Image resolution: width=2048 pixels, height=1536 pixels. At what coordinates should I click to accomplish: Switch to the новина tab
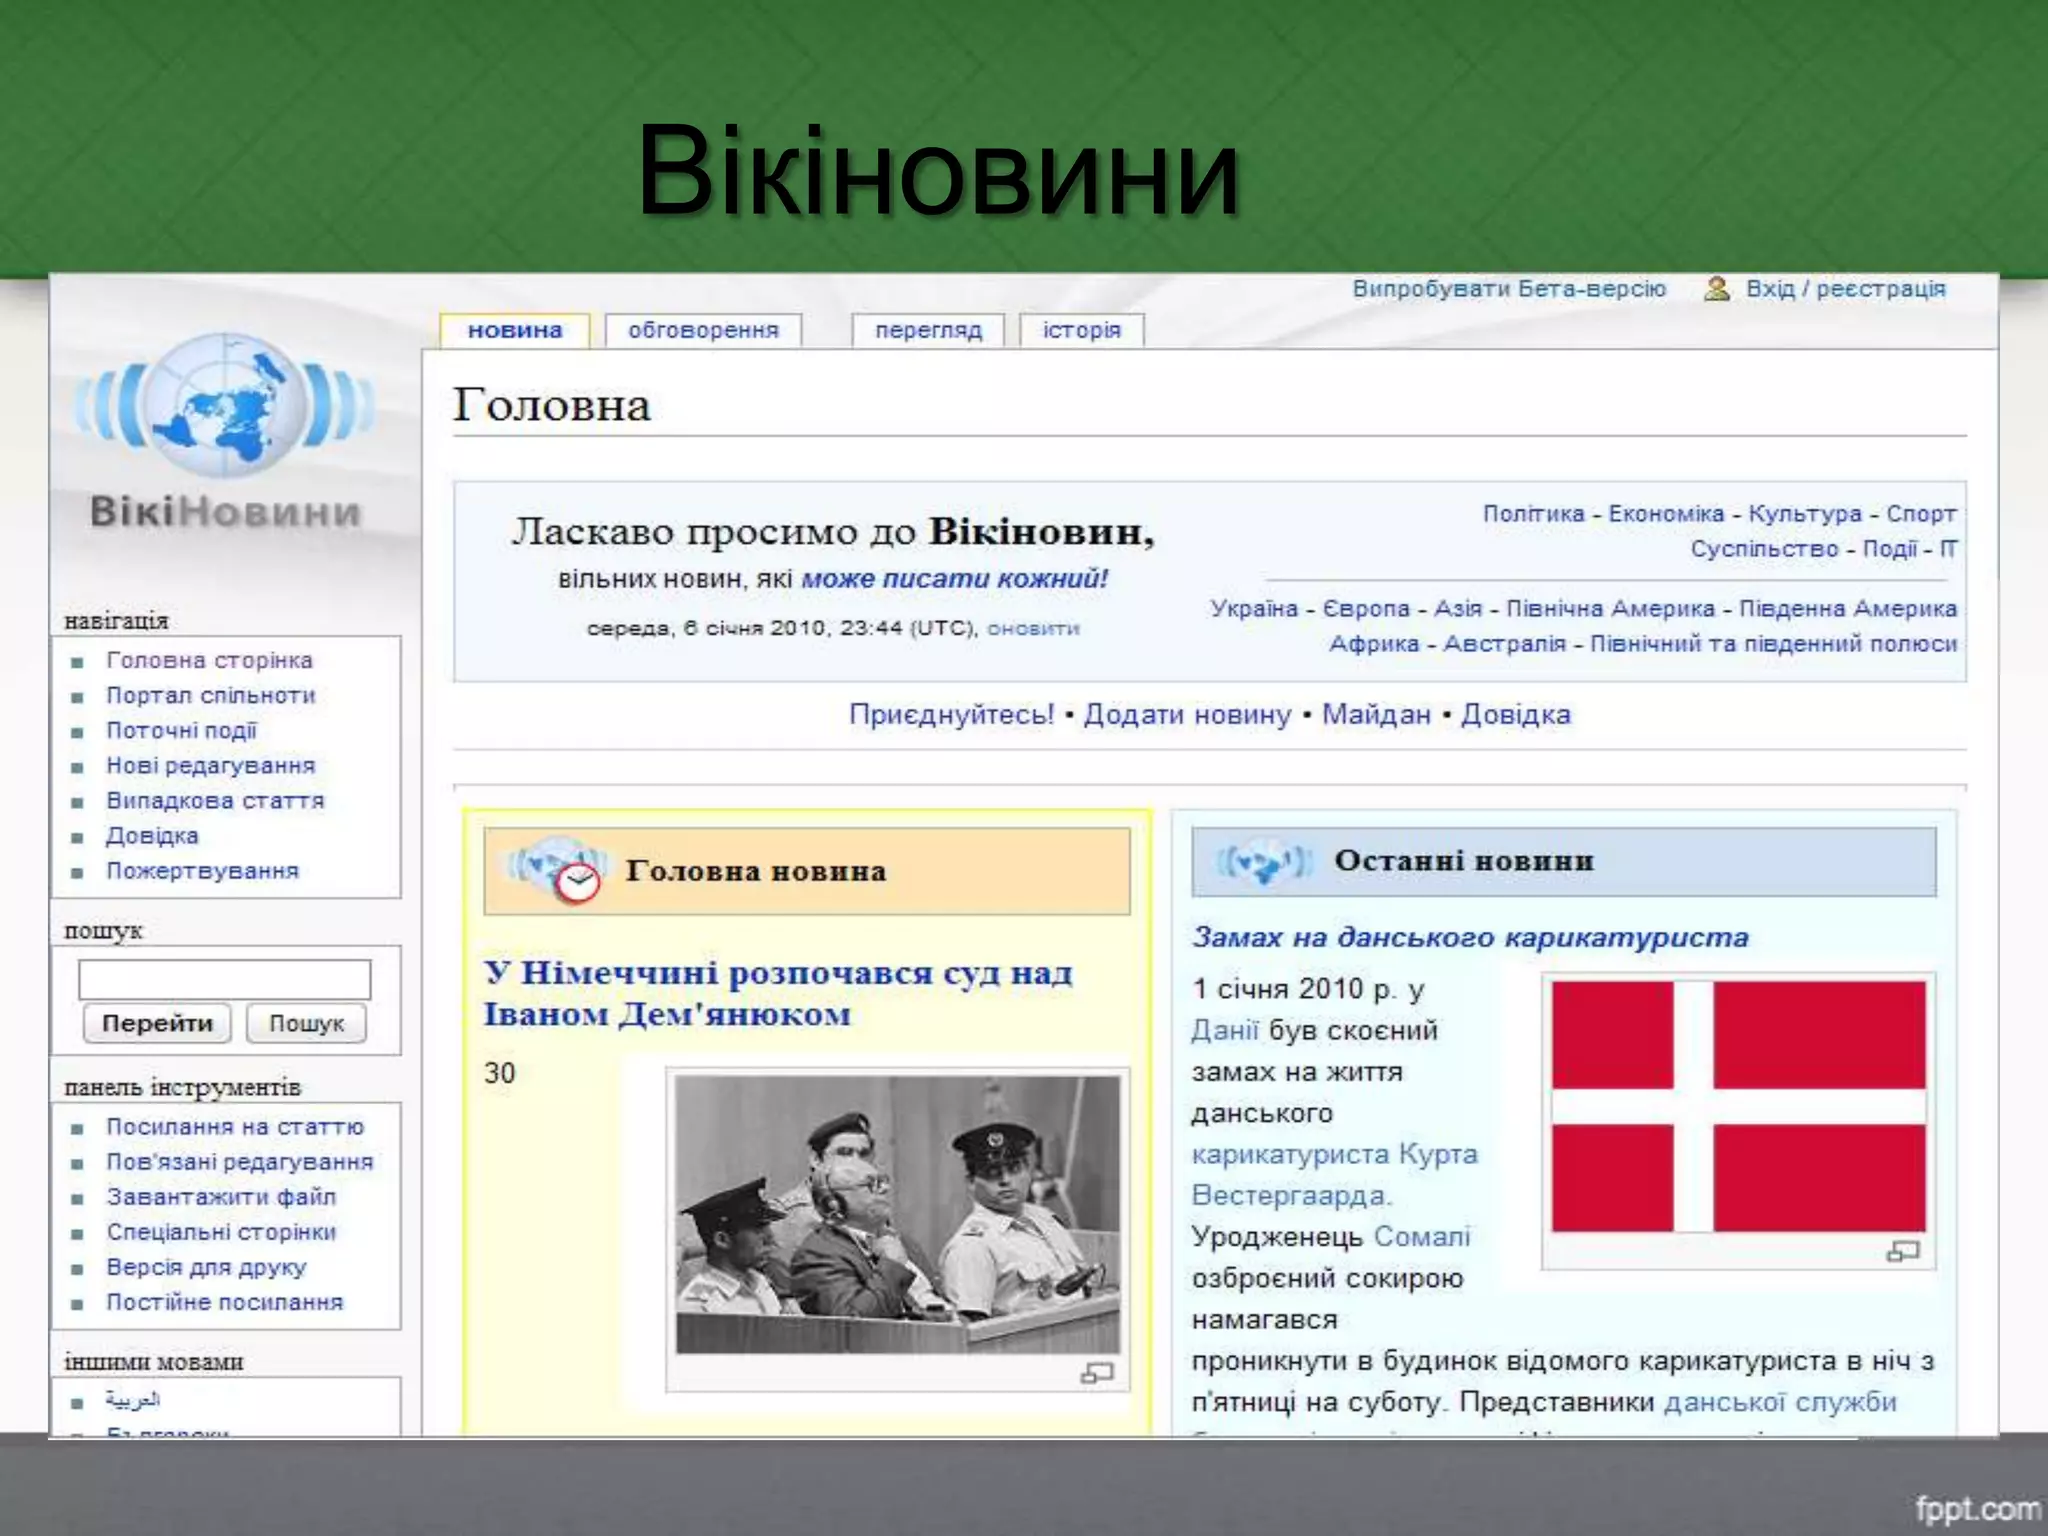[x=515, y=330]
